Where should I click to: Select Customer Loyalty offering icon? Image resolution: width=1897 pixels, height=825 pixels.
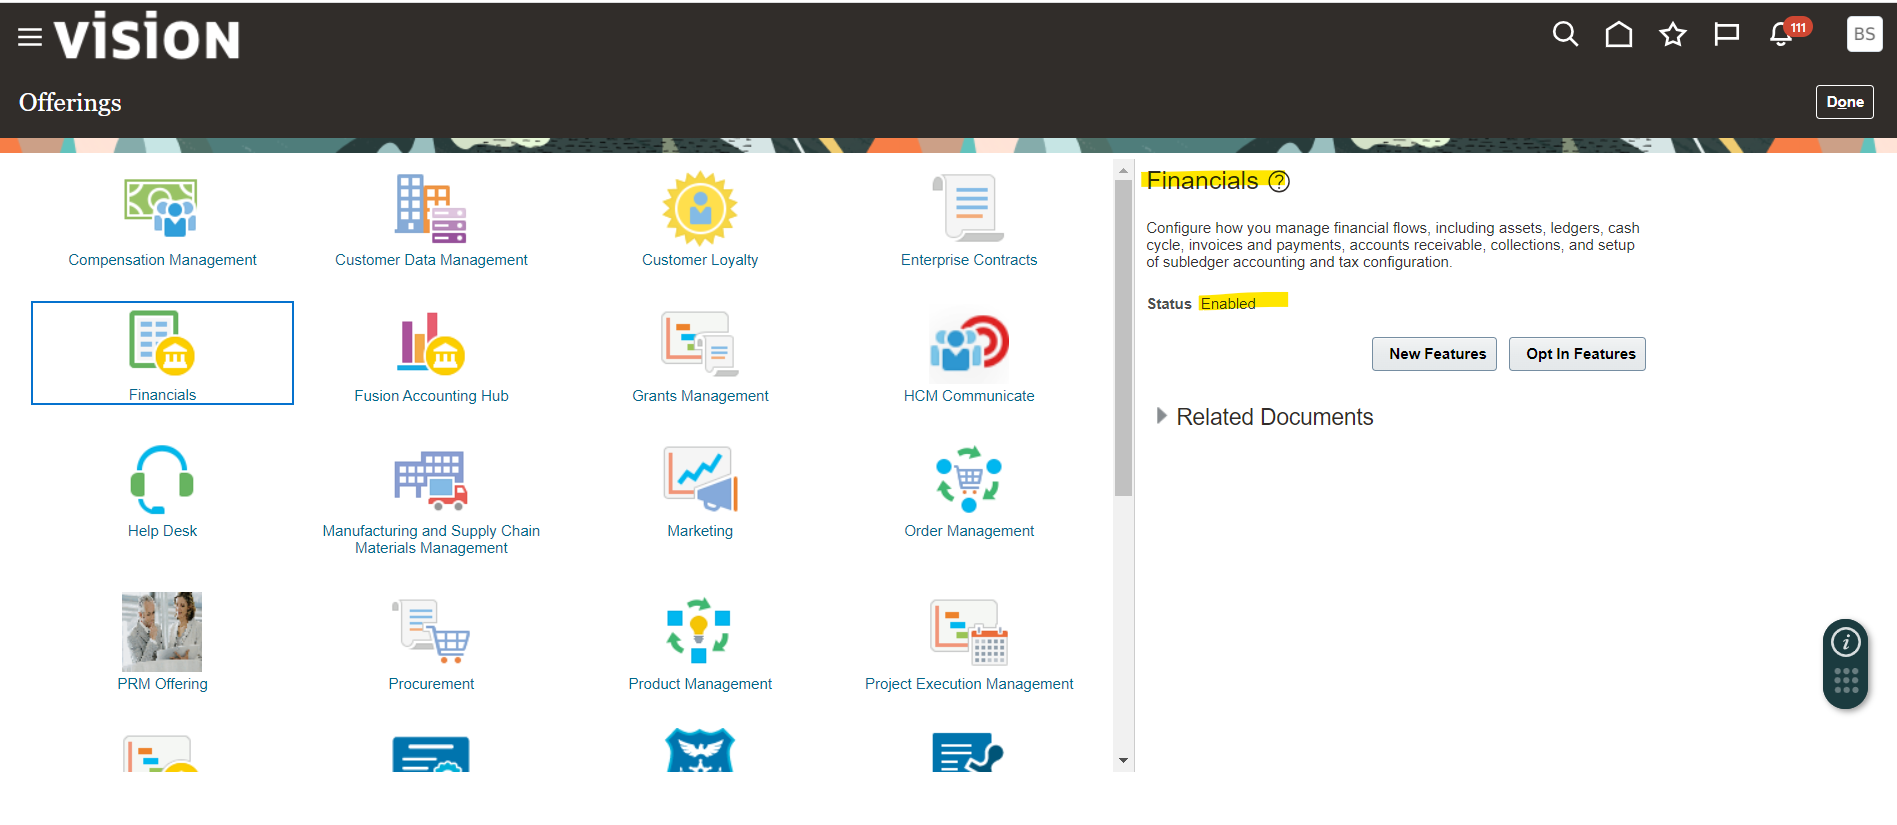pos(700,208)
